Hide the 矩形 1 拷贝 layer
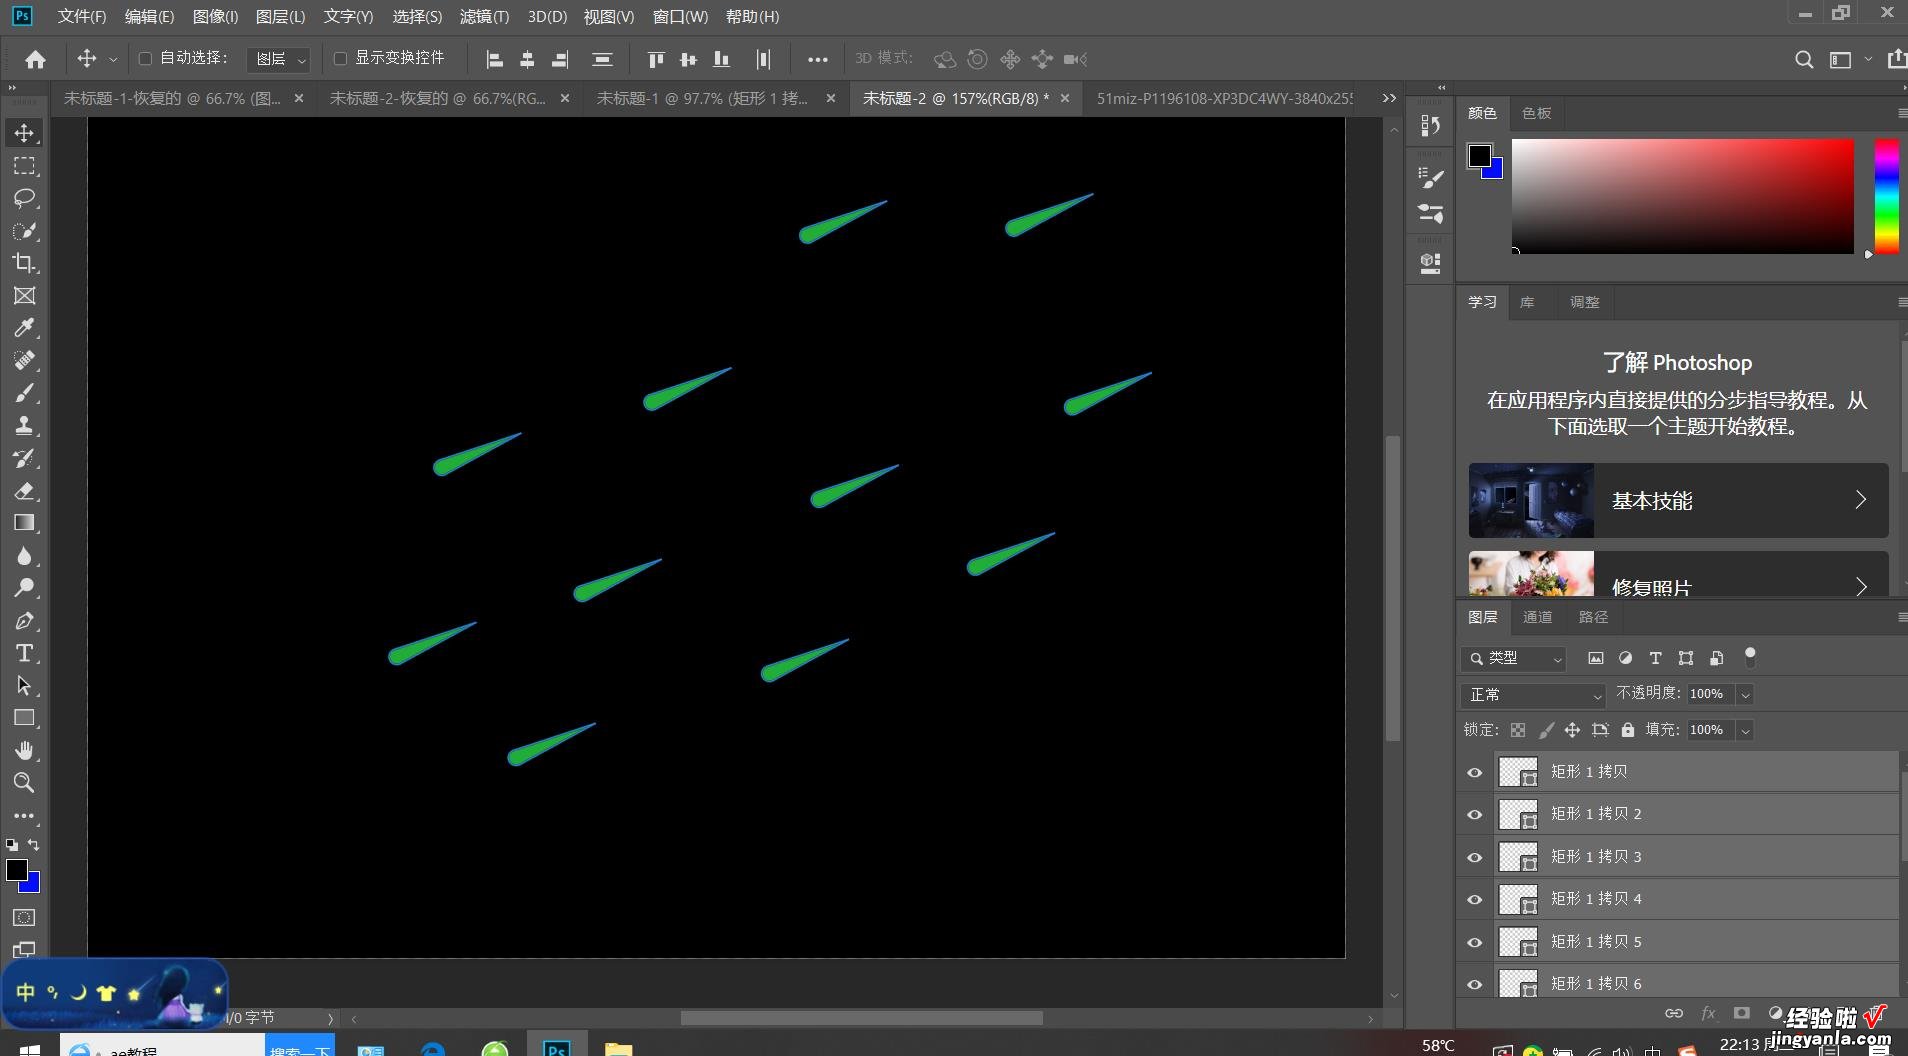1908x1056 pixels. tap(1474, 772)
